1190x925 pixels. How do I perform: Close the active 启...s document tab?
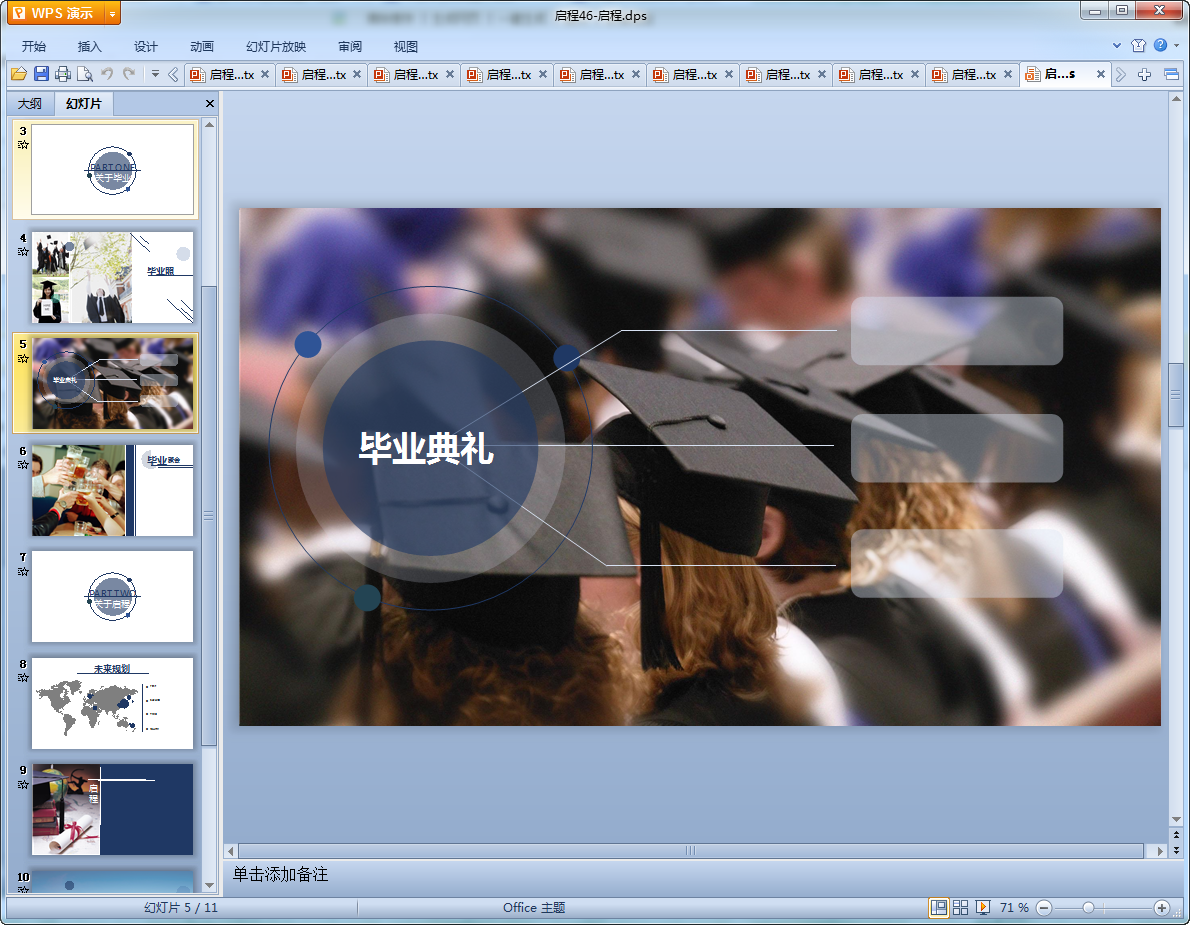point(1100,74)
